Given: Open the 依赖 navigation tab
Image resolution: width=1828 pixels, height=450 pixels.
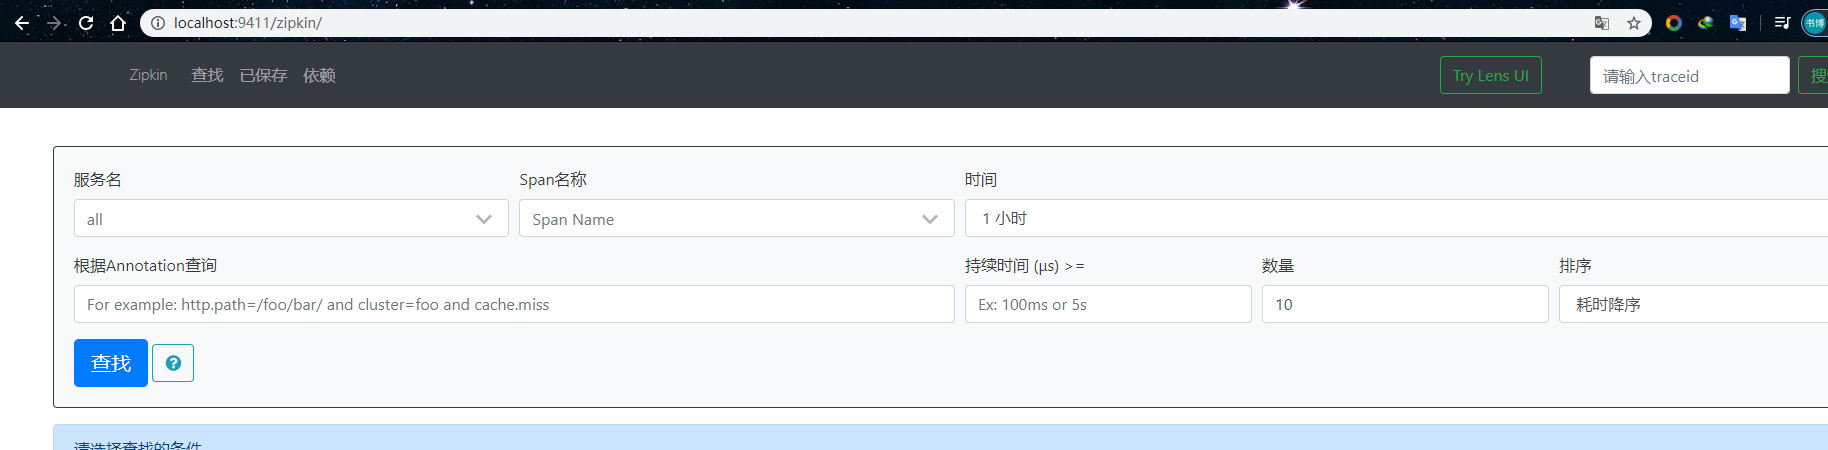Looking at the screenshot, I should [x=319, y=75].
